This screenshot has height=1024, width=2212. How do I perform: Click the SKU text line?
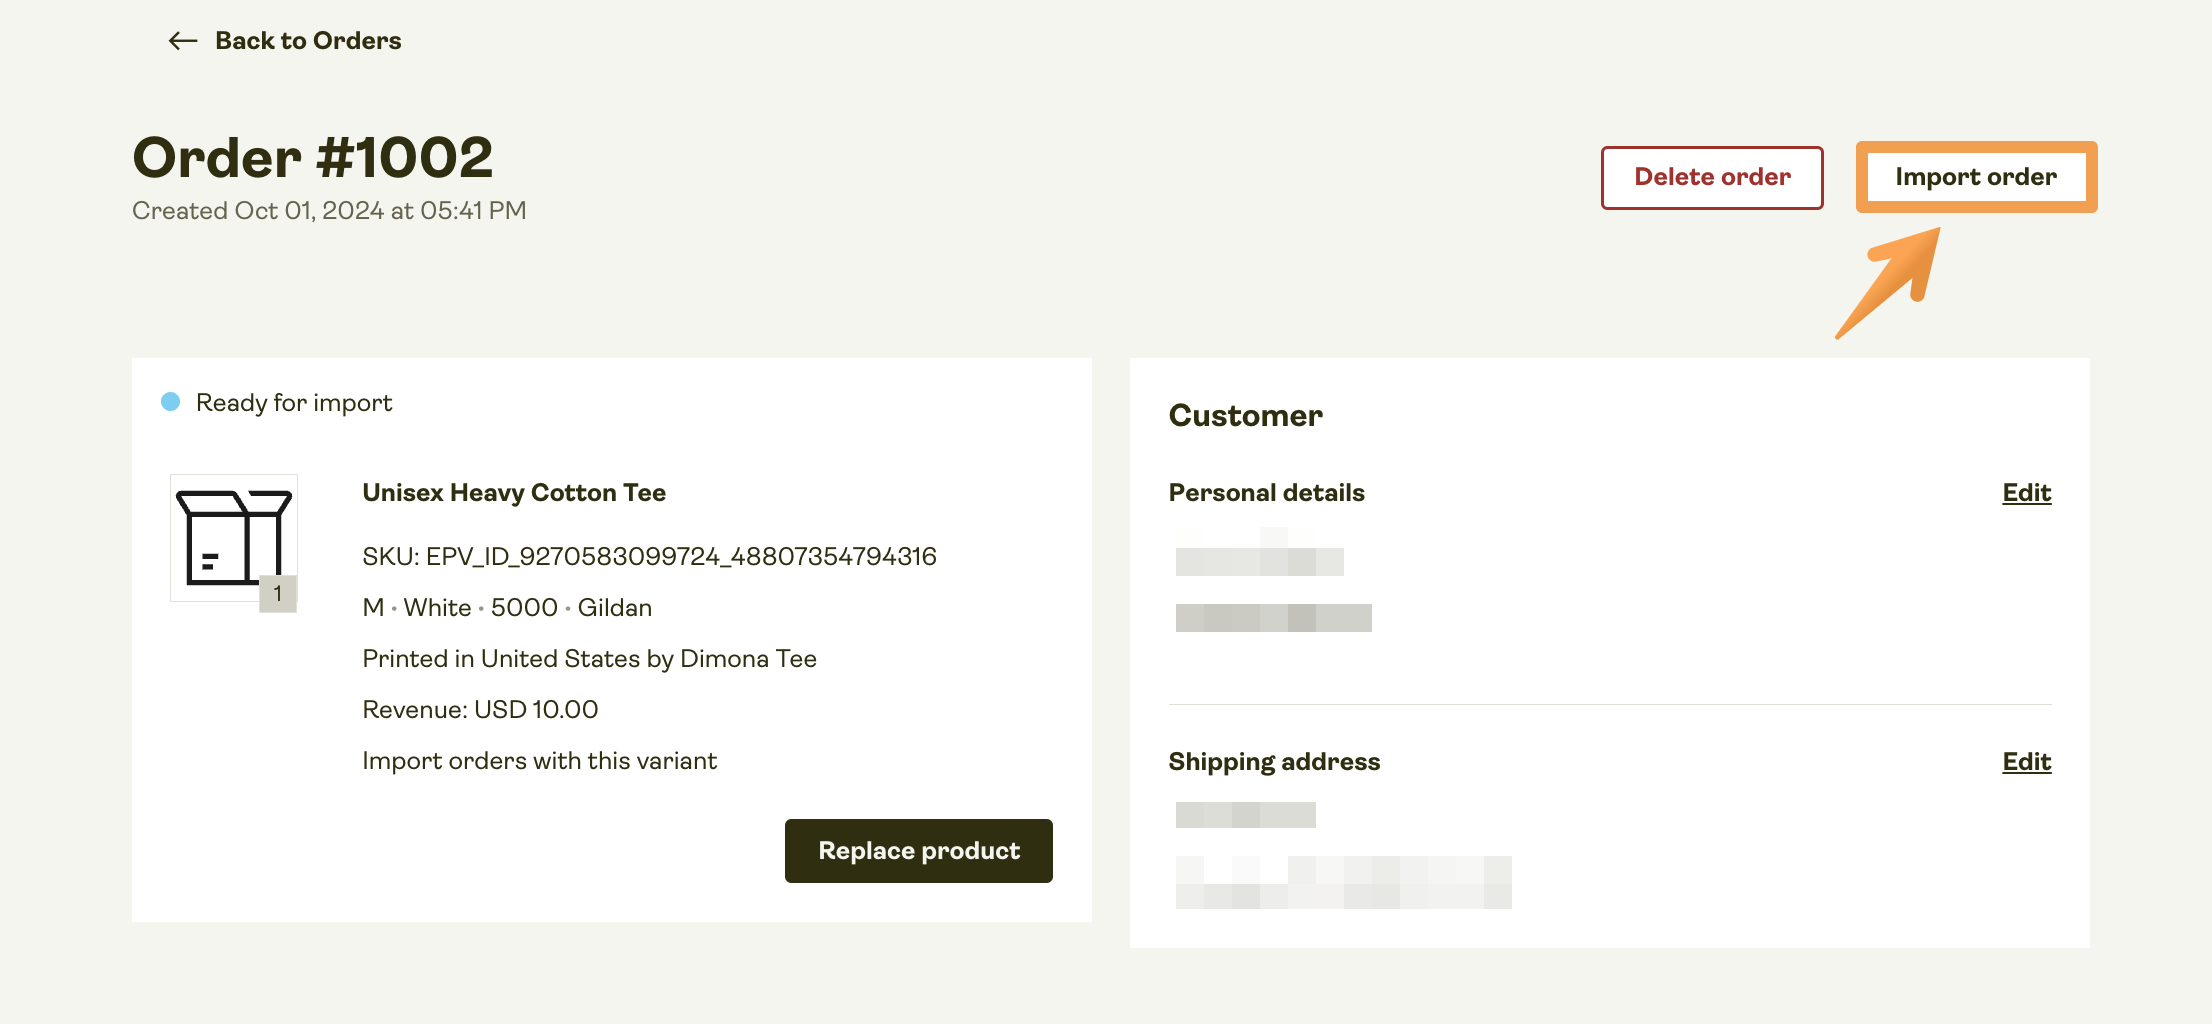(649, 557)
